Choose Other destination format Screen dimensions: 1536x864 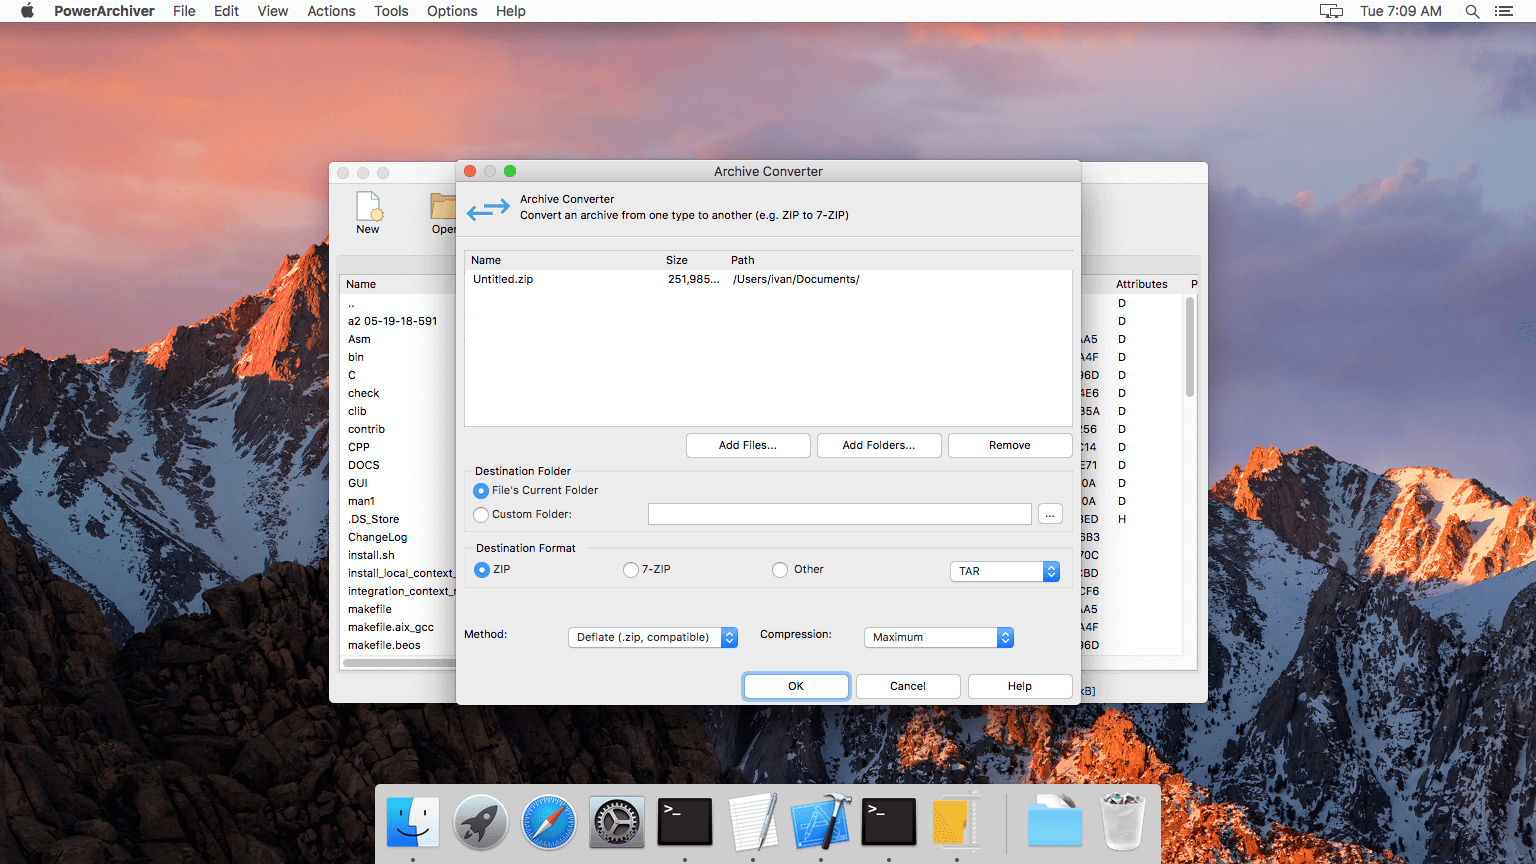click(780, 570)
